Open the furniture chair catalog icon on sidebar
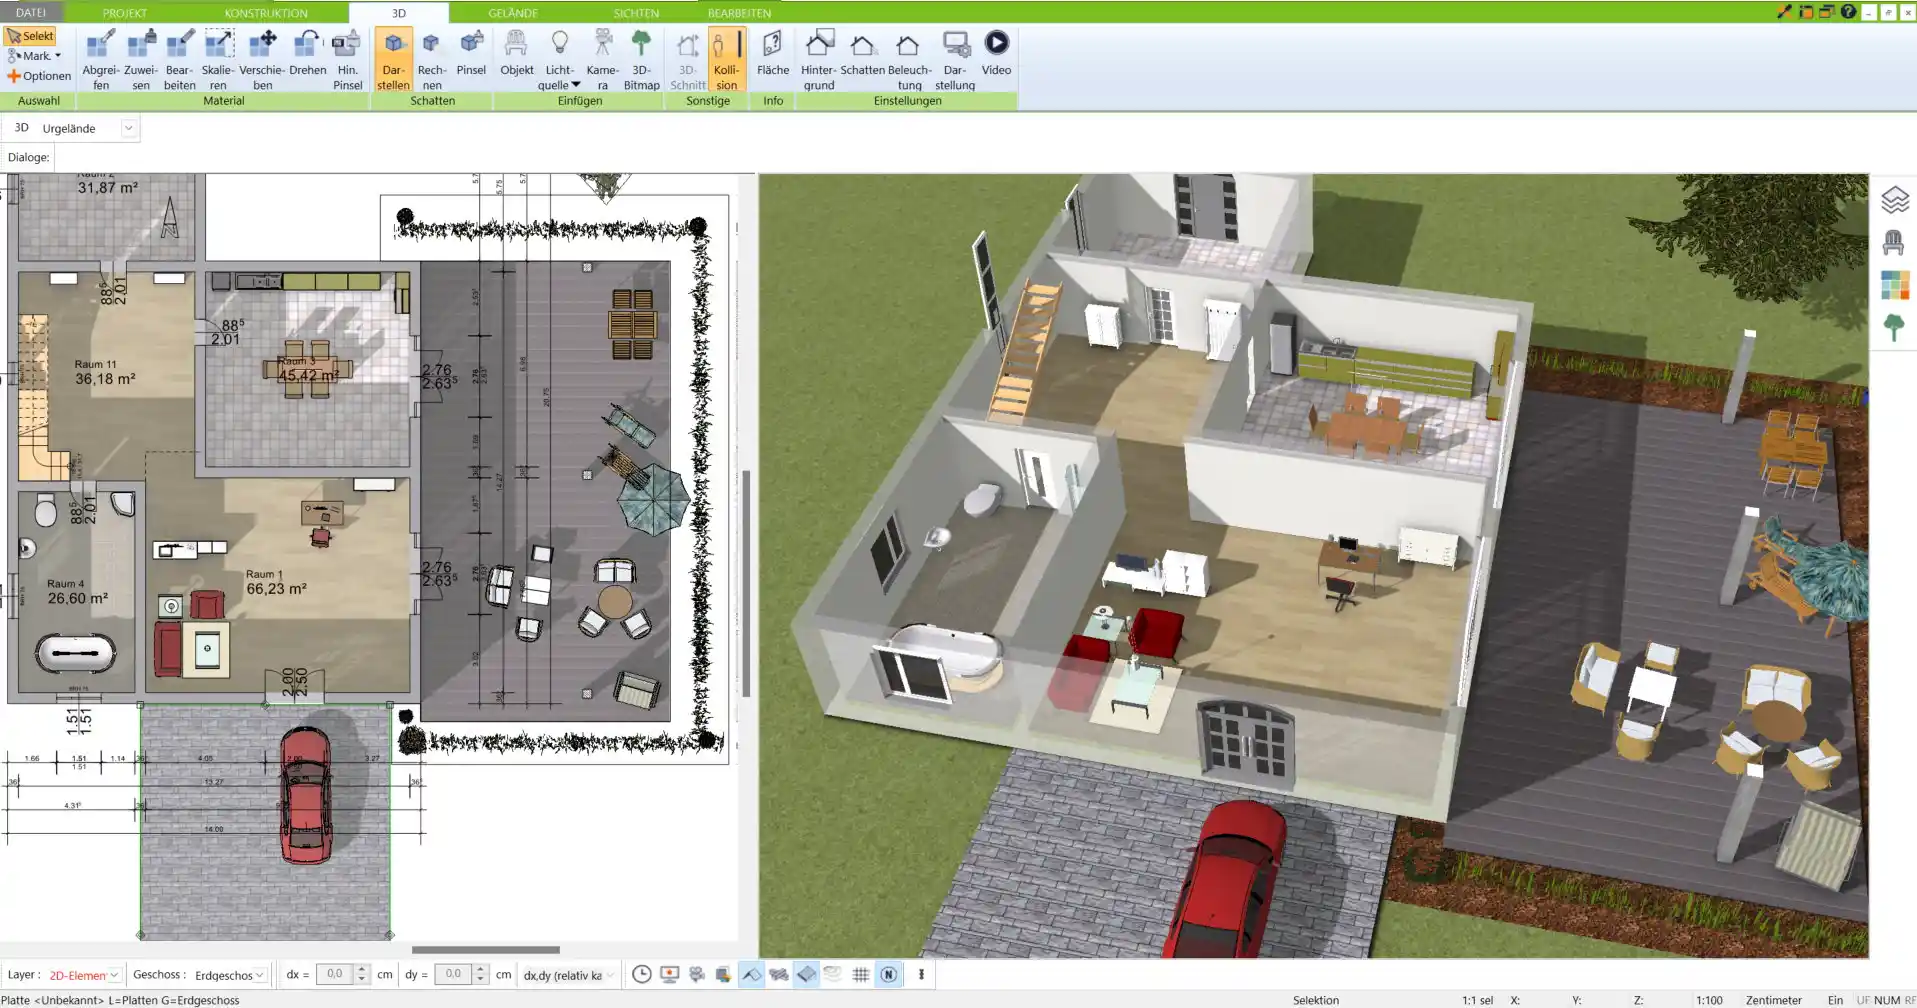Image resolution: width=1917 pixels, height=1008 pixels. pyautogui.click(x=1893, y=242)
